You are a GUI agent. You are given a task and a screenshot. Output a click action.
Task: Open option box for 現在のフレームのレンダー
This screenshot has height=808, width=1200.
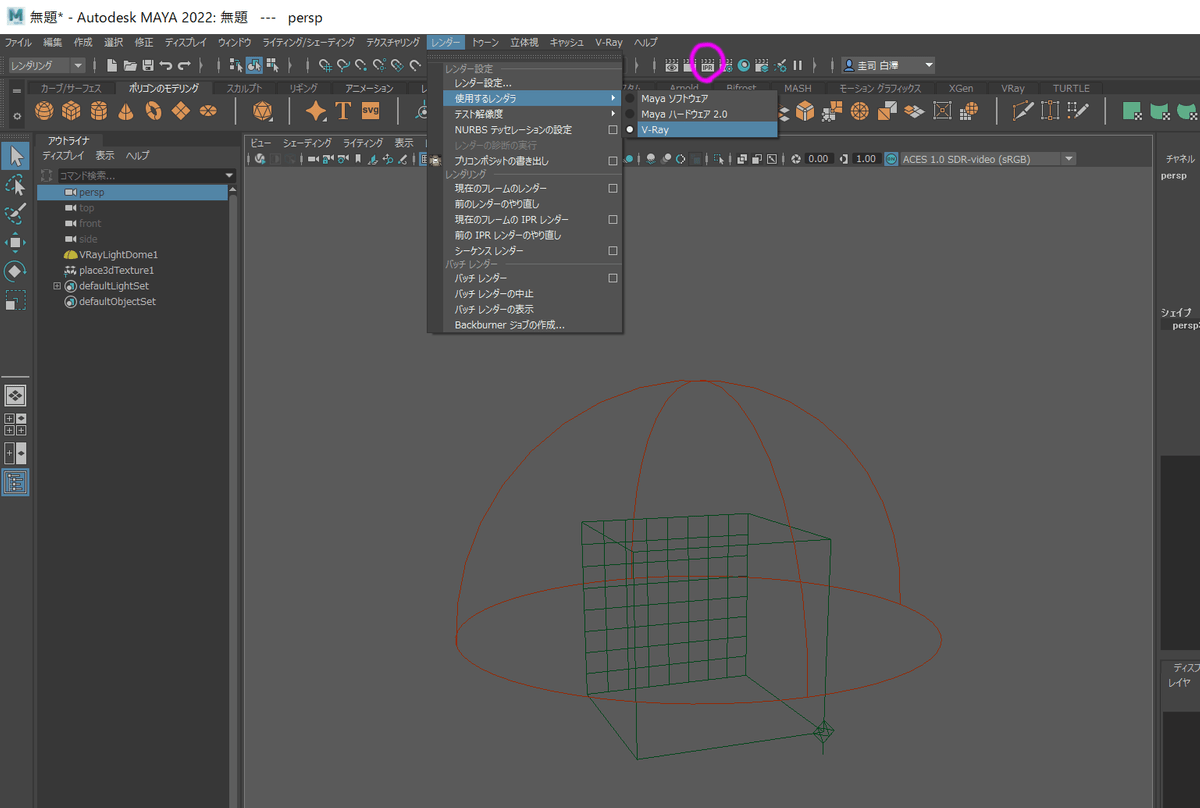(x=613, y=188)
